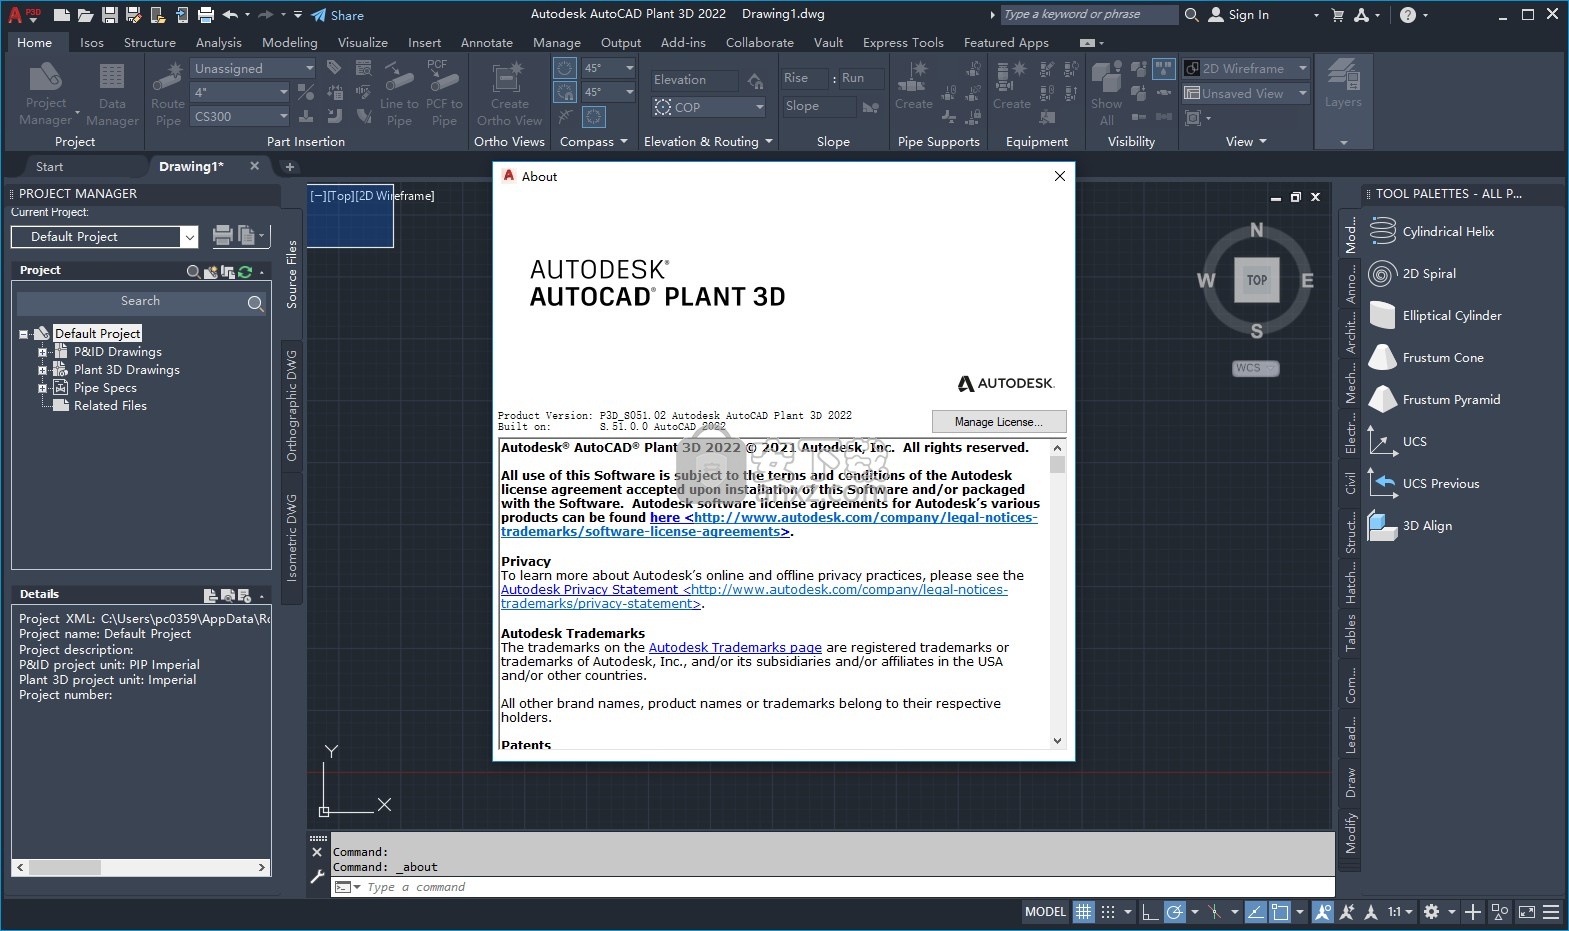Viewport: 1569px width, 931px height.
Task: Save the drawing with the Save icon
Action: point(109,15)
